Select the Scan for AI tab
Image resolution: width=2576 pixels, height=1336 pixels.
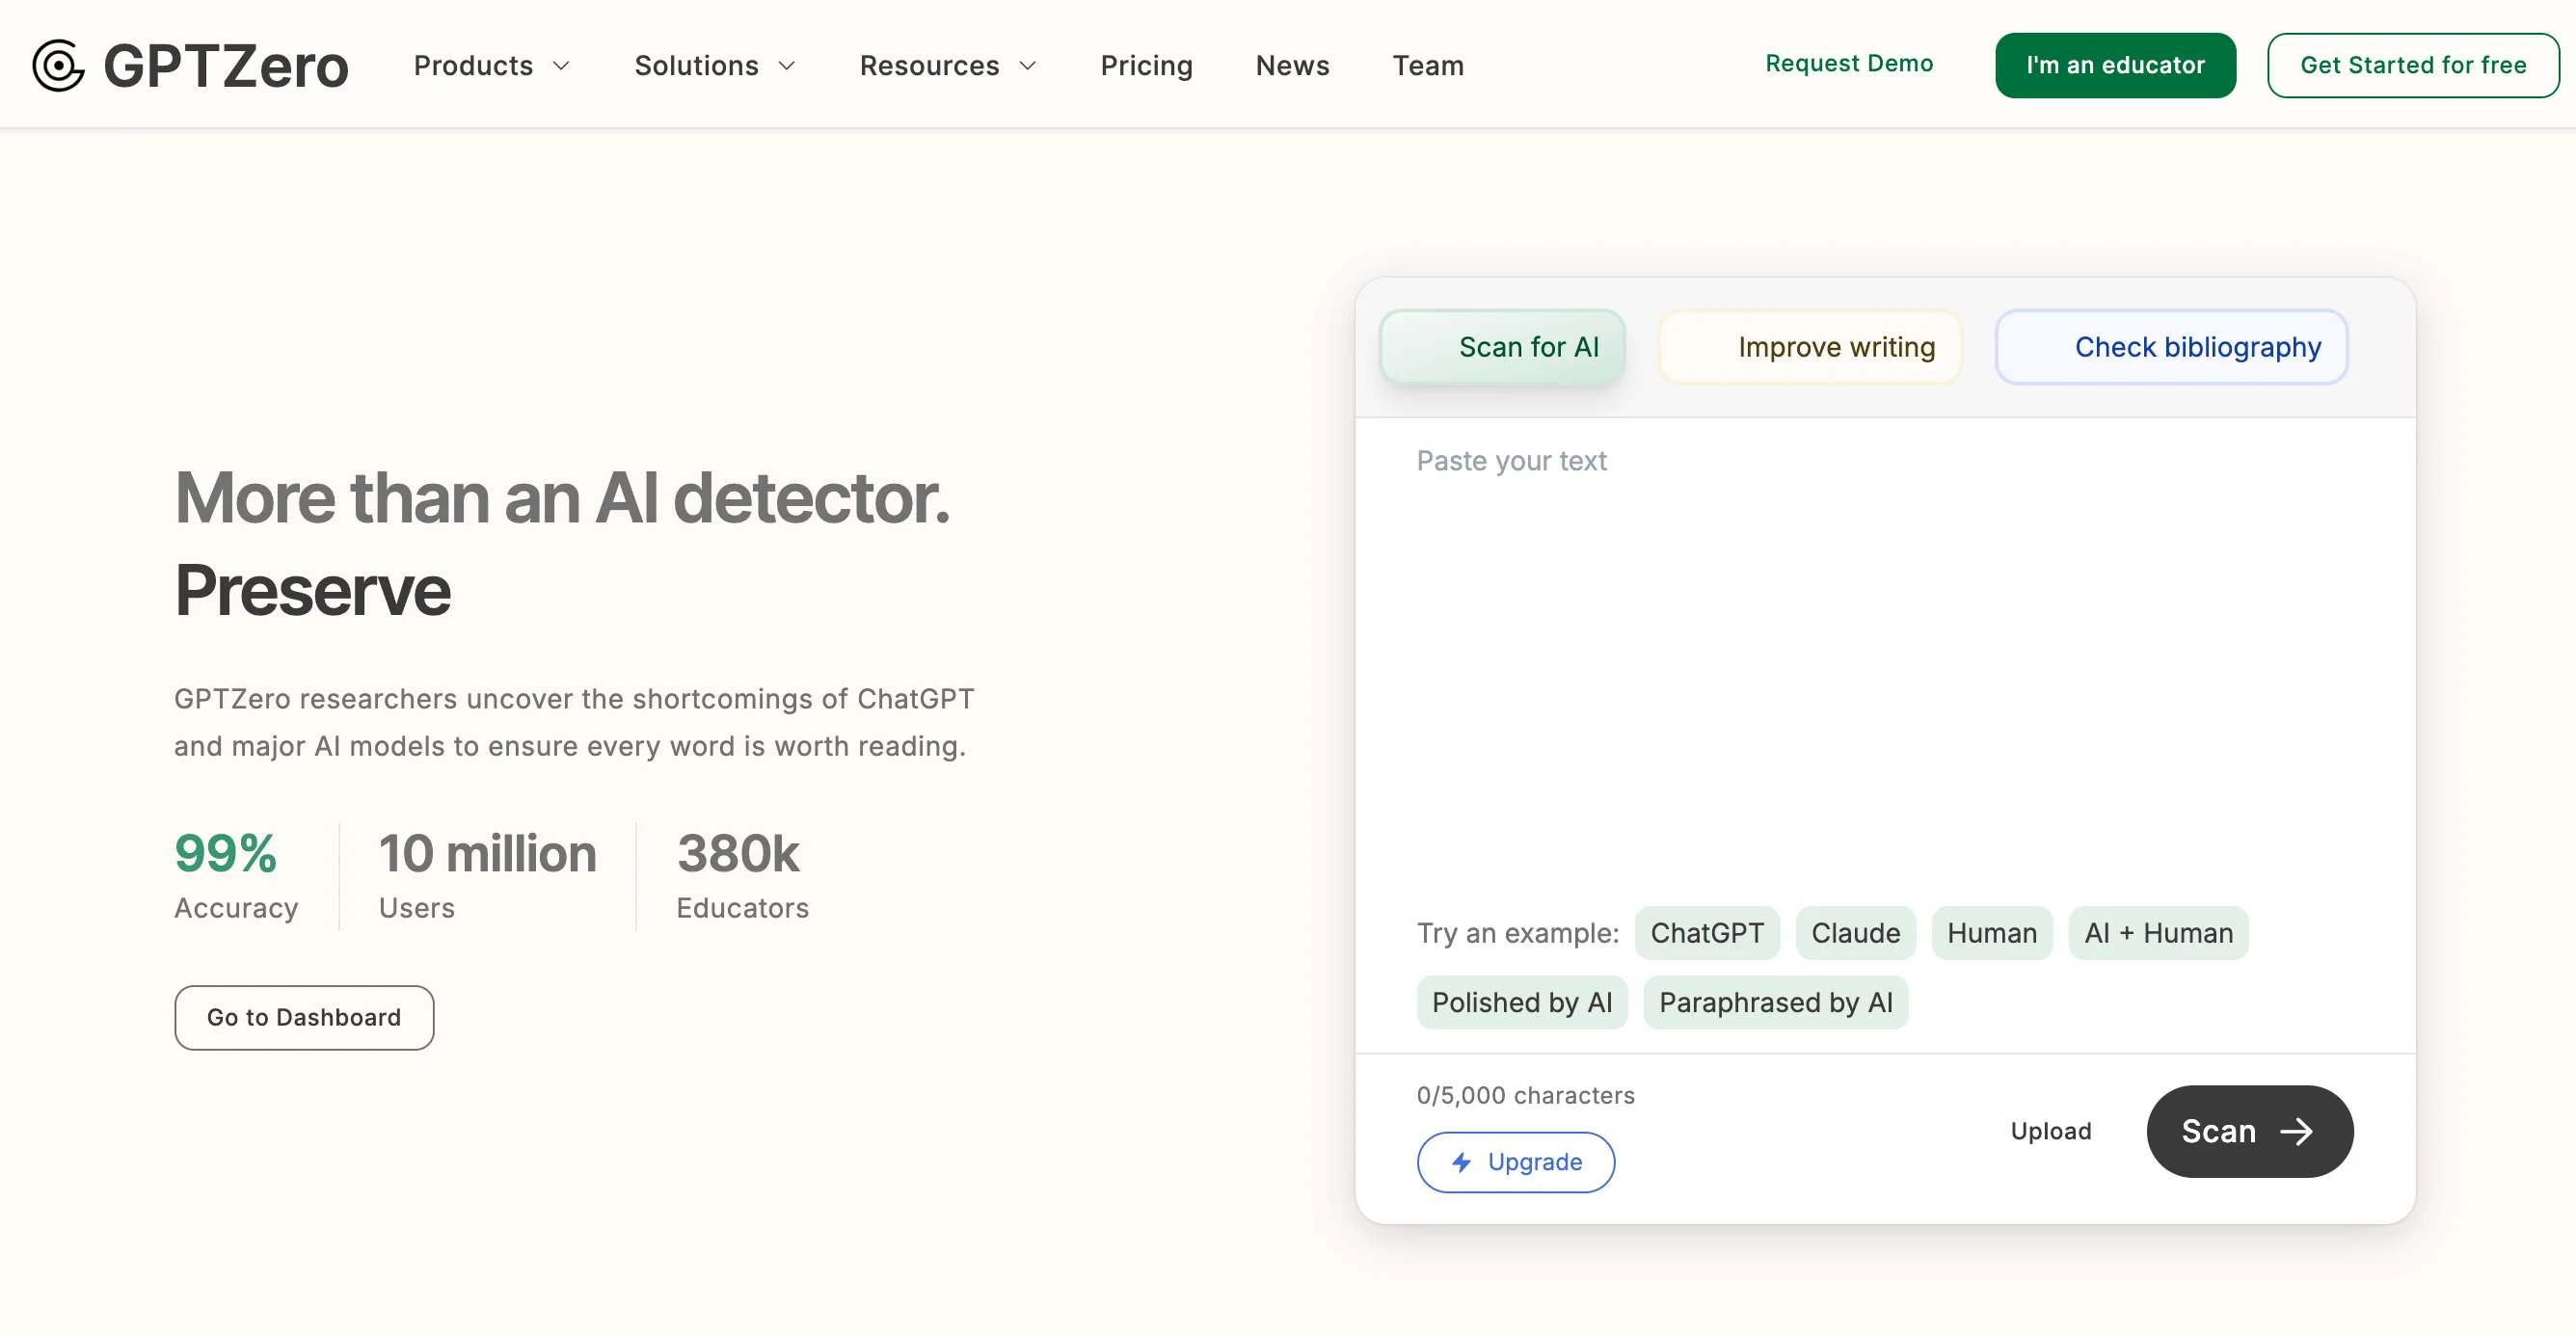[1502, 347]
